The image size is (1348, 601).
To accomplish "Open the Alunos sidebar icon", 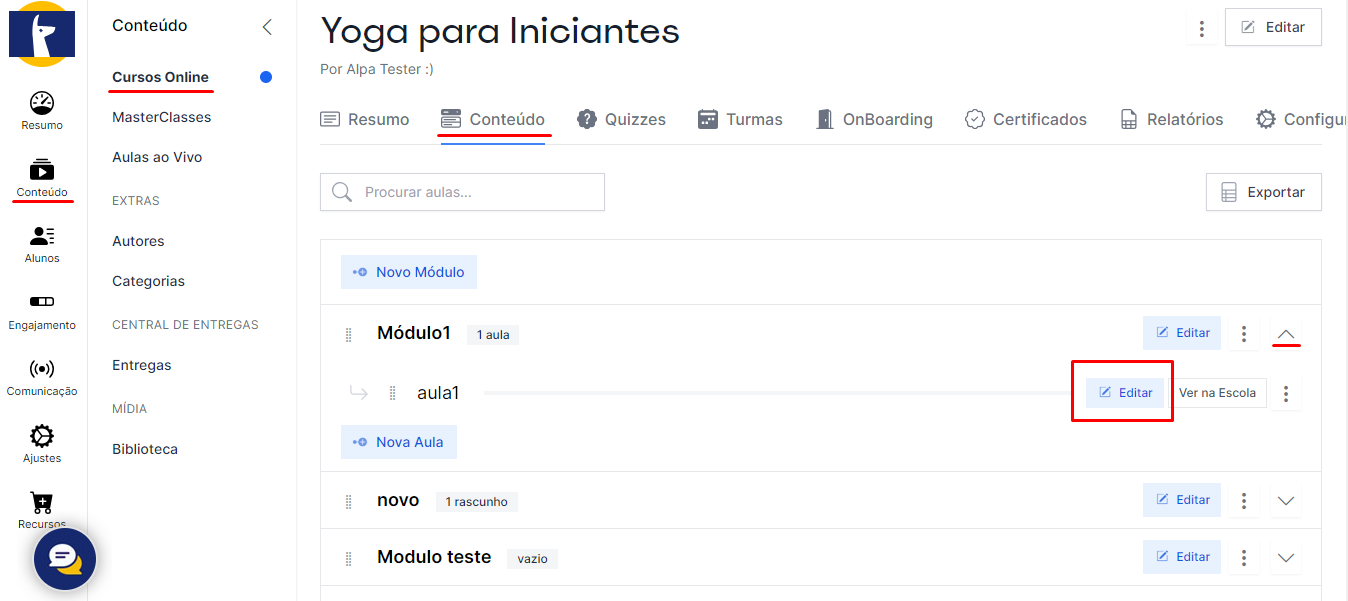I will [42, 243].
